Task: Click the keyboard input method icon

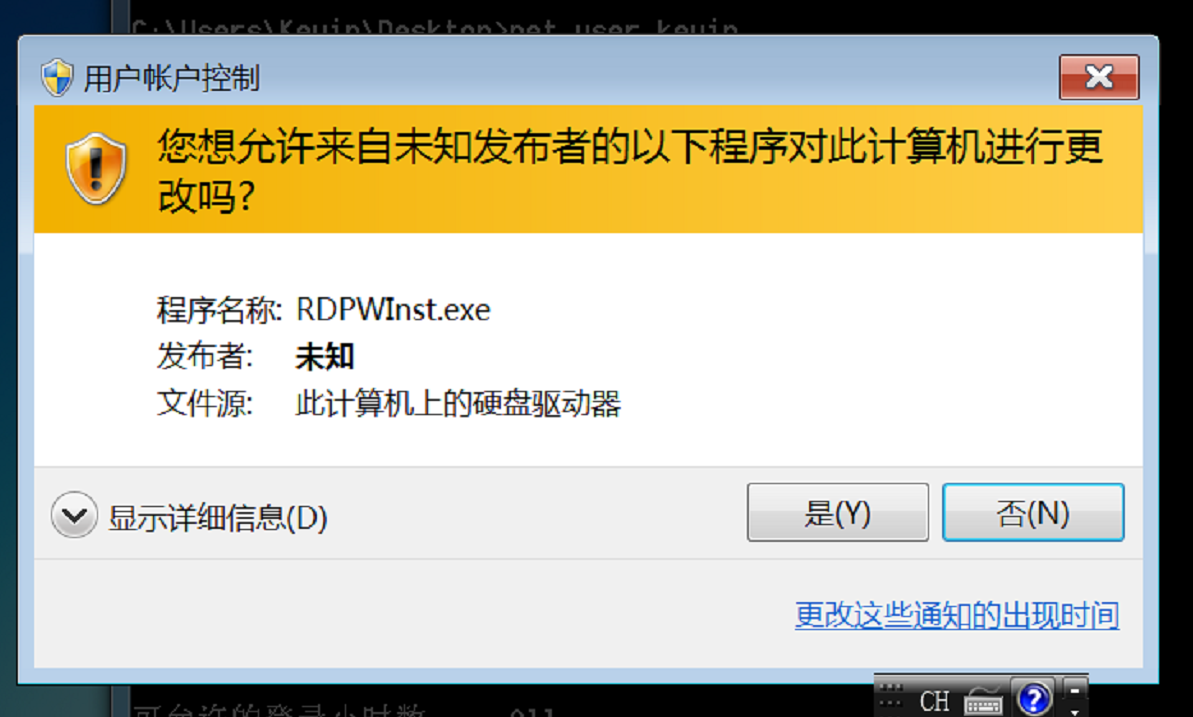Action: coord(983,700)
